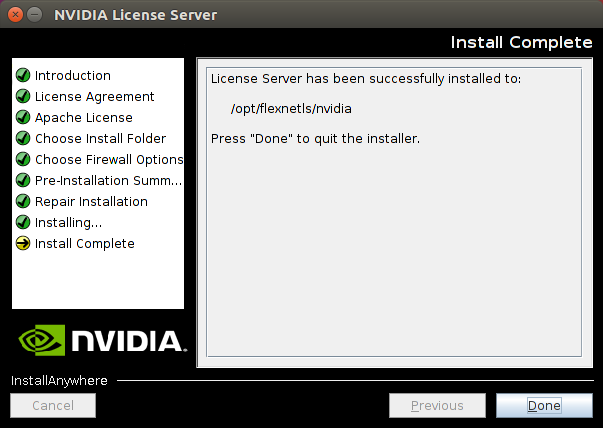
Task: Click the check icon for Choose Firewall Options
Action: click(x=23, y=160)
